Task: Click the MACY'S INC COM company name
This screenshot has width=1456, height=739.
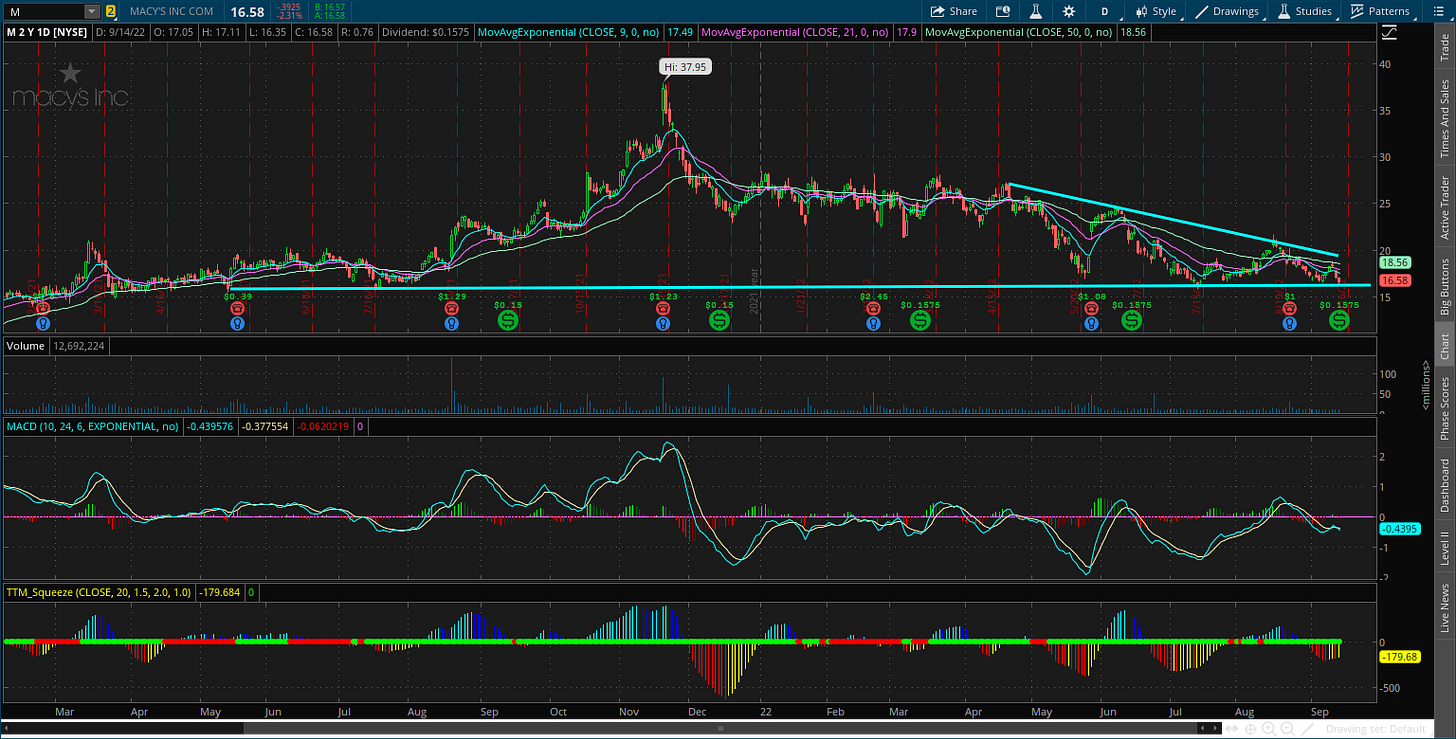Action: click(x=171, y=11)
